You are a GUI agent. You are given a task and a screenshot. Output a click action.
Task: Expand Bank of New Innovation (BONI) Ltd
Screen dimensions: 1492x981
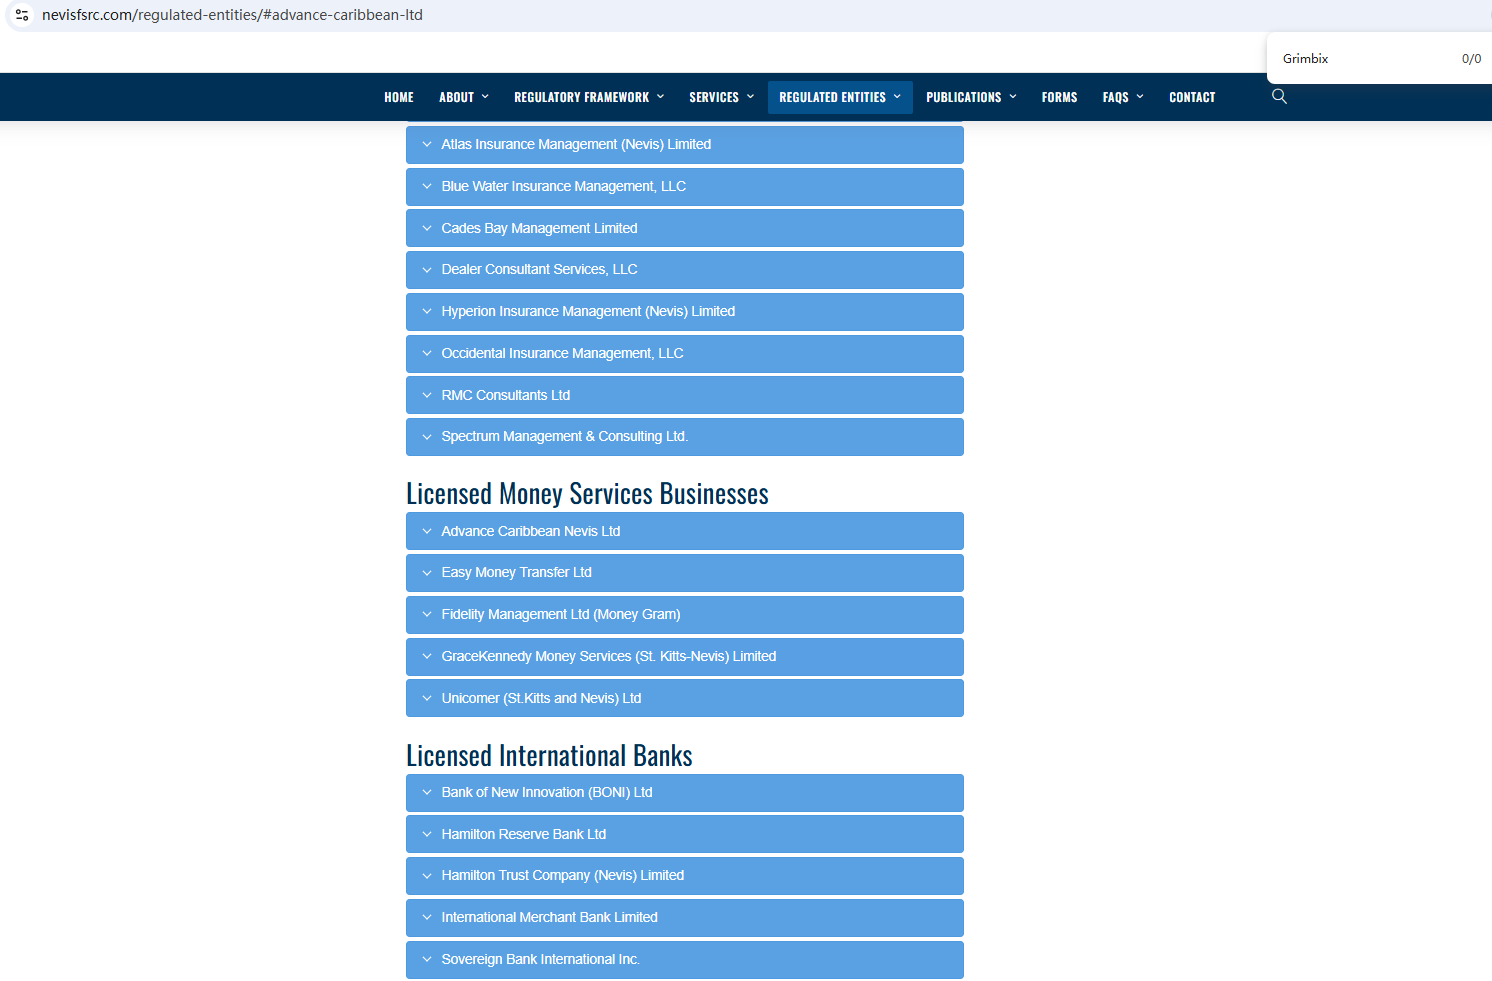(685, 793)
